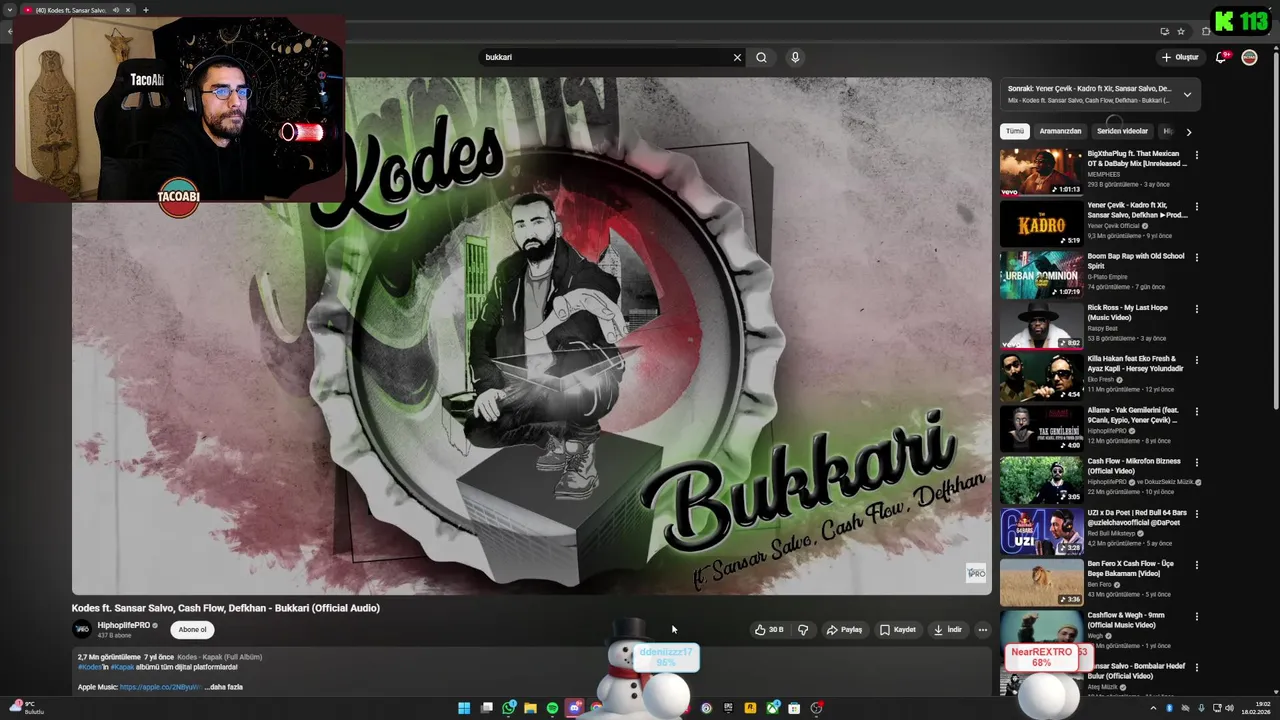Open the Windows Start menu
Viewport: 1280px width, 720px height.
pos(464,708)
